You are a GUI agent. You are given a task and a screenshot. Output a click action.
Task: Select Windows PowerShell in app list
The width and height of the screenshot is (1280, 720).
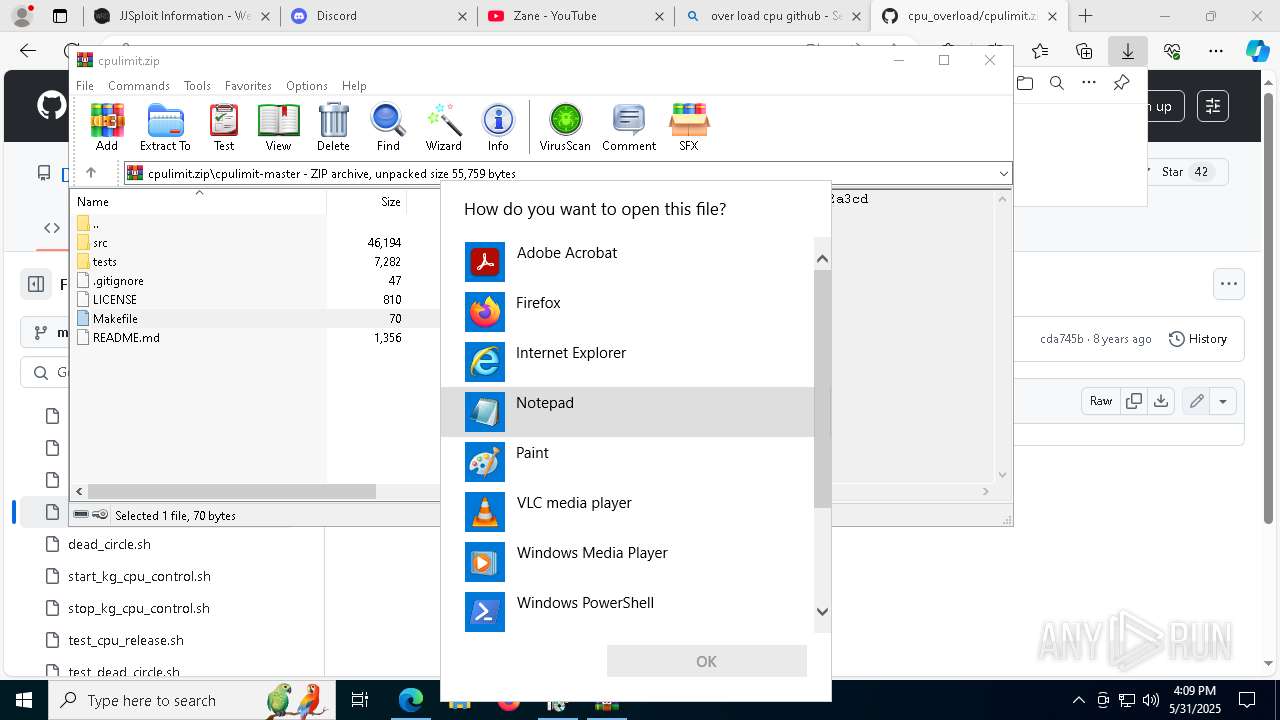coord(628,612)
